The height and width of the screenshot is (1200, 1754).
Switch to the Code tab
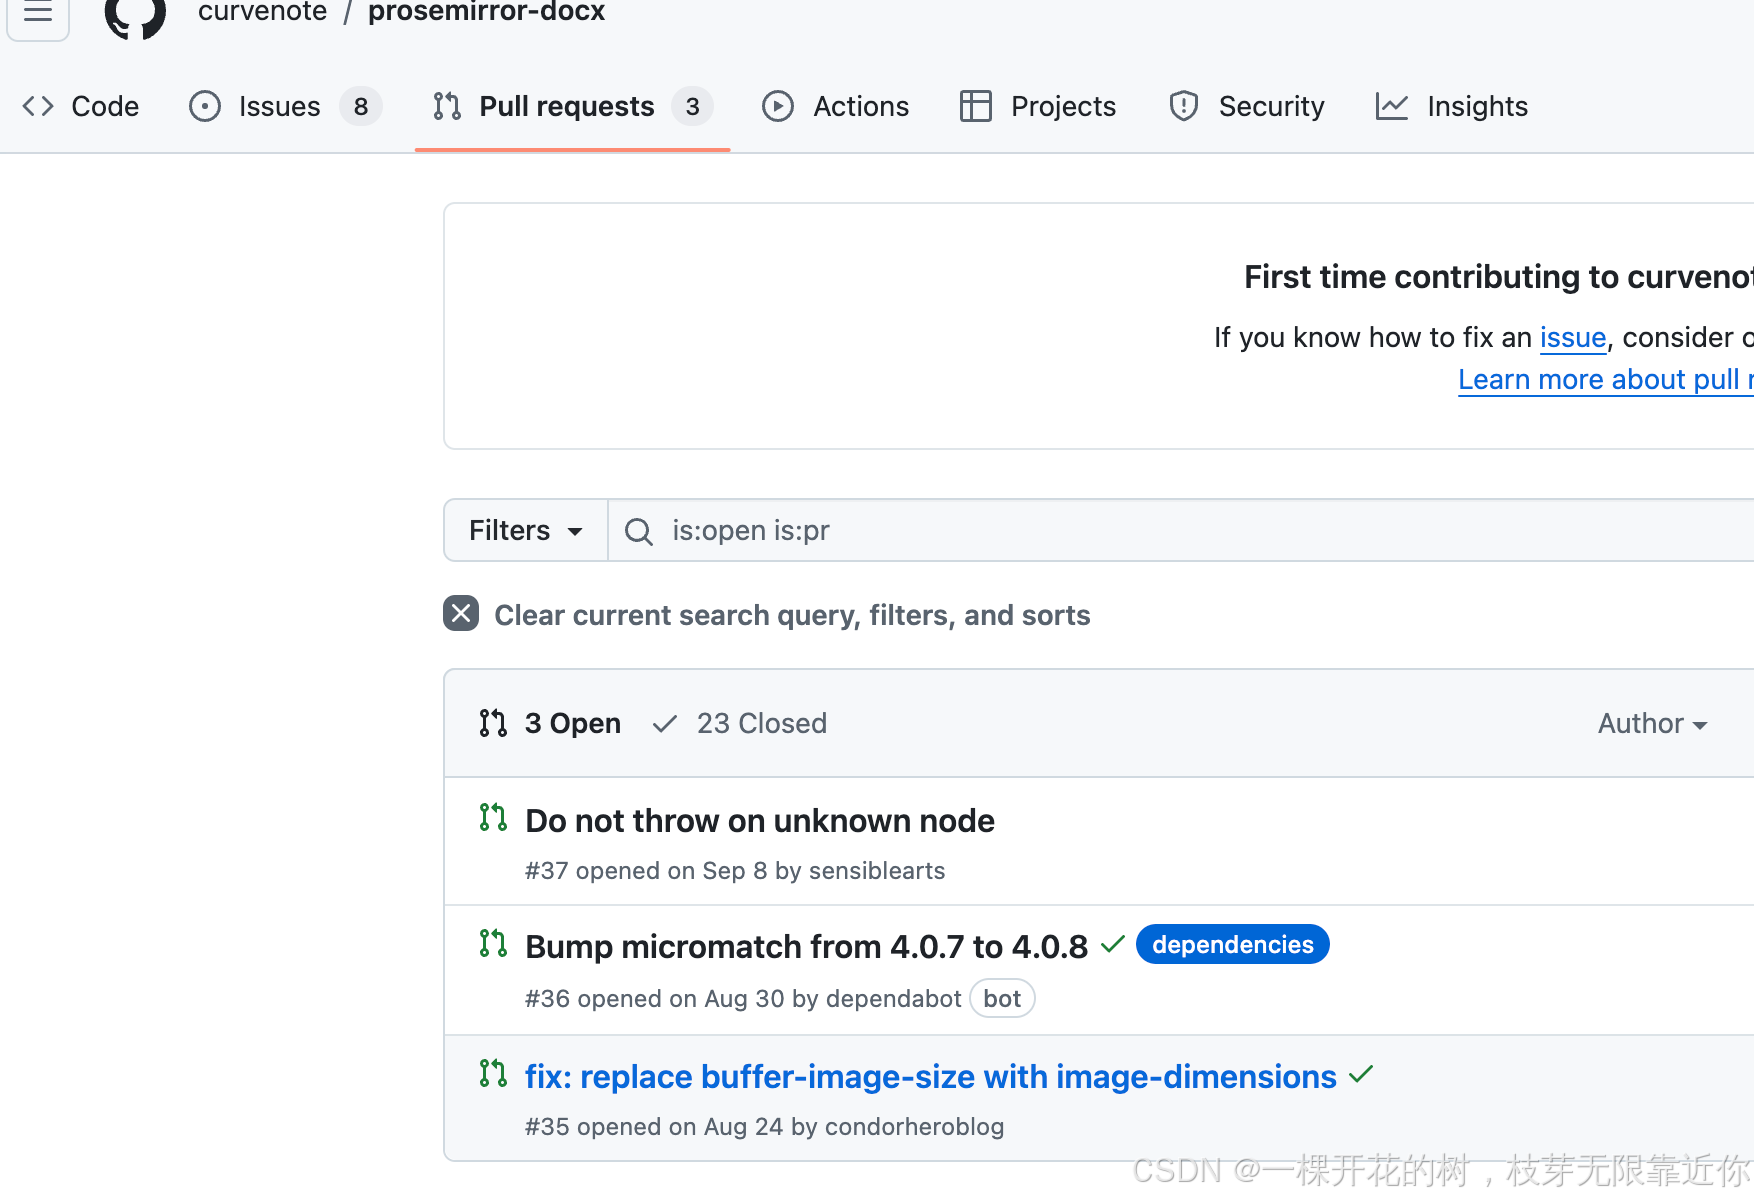81,106
